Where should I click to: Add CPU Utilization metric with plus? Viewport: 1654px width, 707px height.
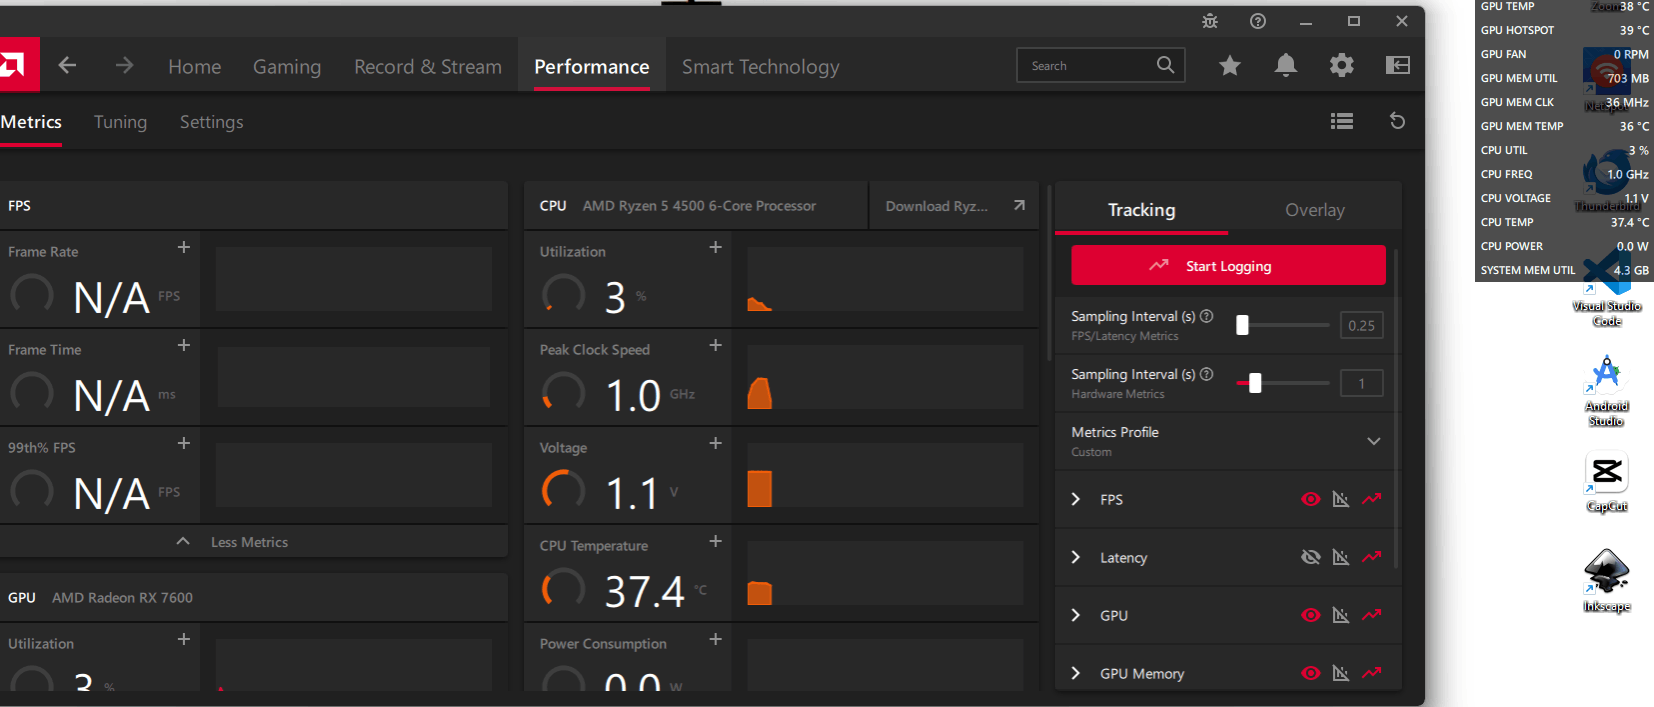[716, 247]
